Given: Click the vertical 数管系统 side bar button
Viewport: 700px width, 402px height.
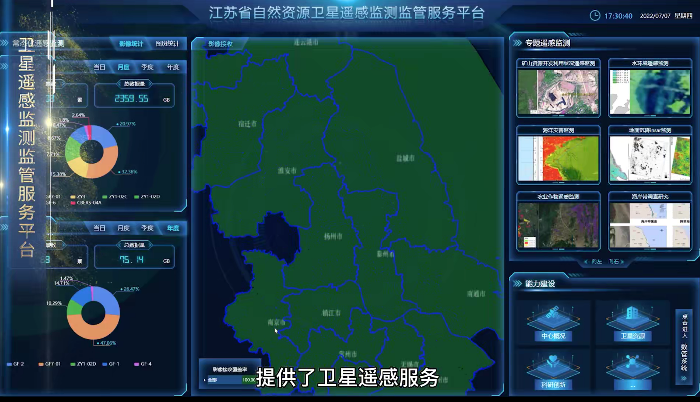Looking at the screenshot, I should pyautogui.click(x=683, y=346).
